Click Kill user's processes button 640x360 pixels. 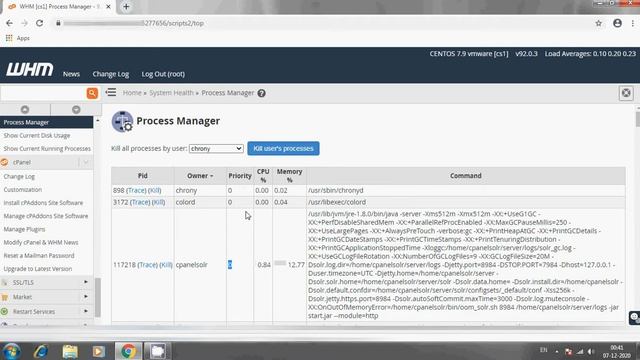tap(283, 149)
